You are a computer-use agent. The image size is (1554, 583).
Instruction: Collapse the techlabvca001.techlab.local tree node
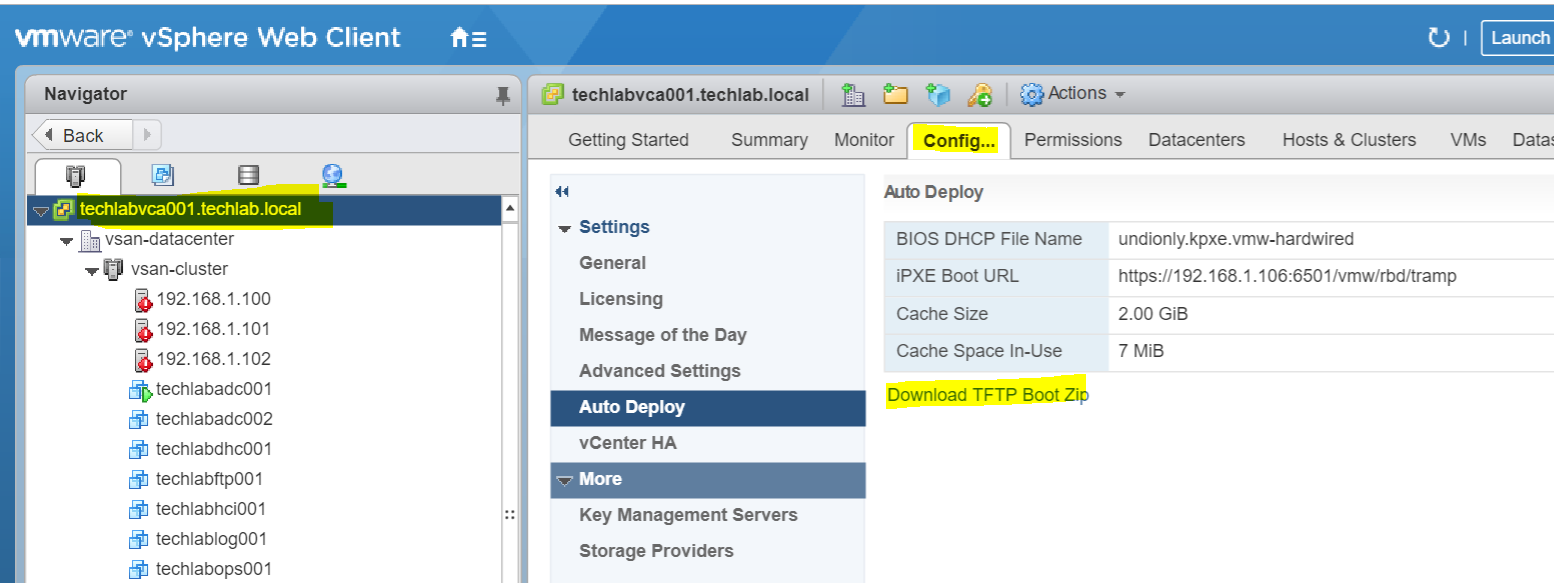(40, 211)
